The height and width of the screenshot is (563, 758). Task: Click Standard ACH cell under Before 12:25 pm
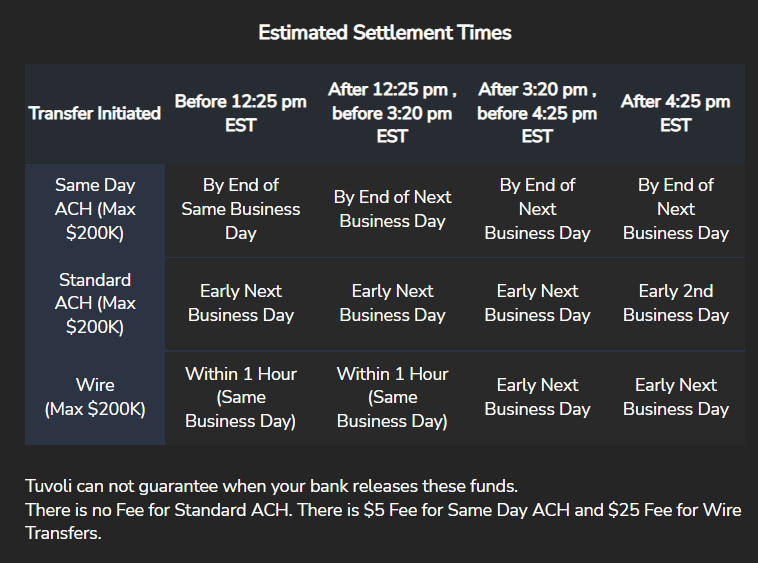coord(240,303)
